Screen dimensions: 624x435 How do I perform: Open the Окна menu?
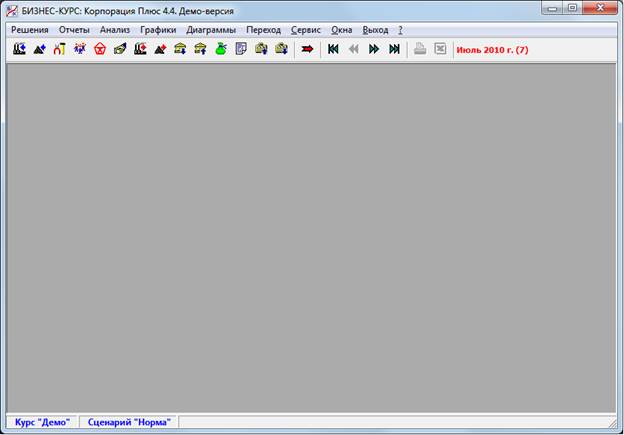click(341, 30)
